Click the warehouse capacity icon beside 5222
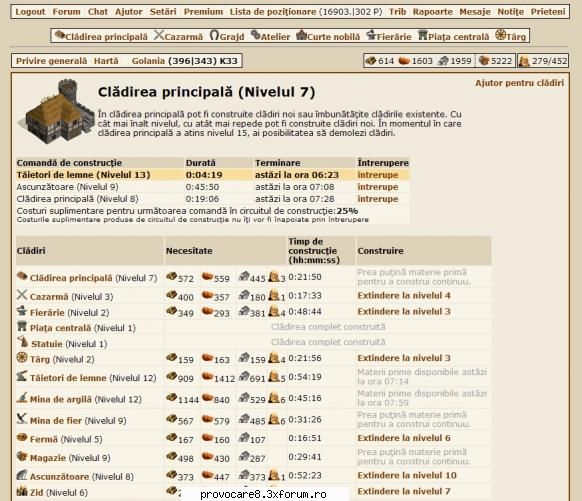 (x=484, y=61)
